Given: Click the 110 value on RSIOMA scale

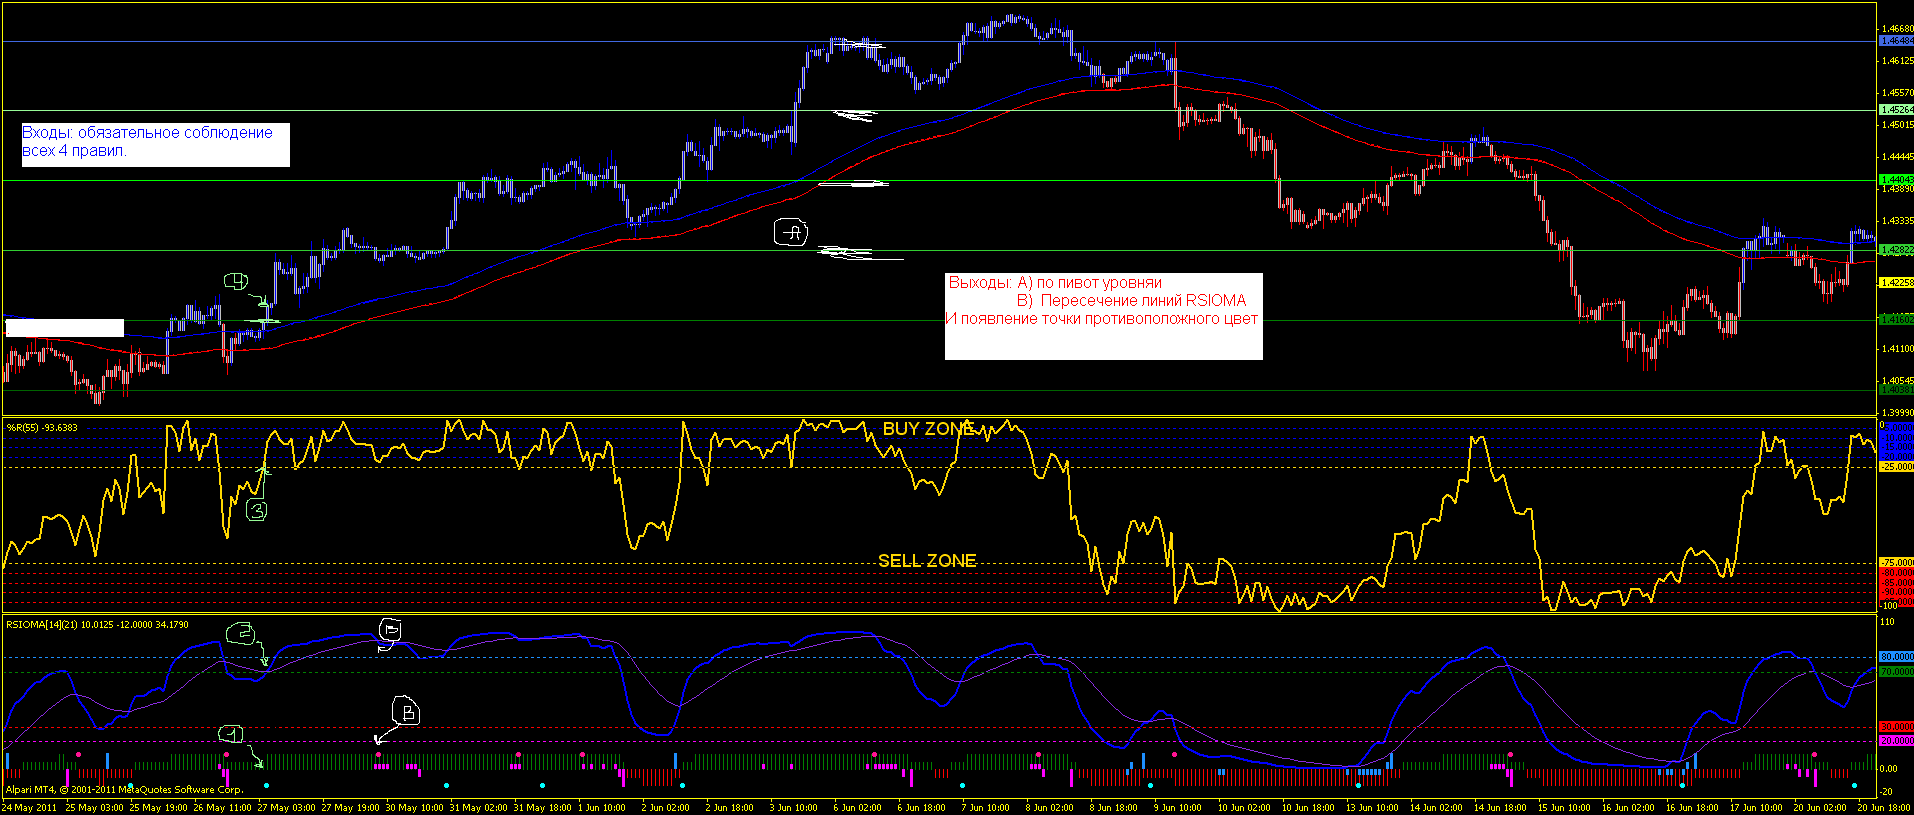Looking at the screenshot, I should (1888, 622).
